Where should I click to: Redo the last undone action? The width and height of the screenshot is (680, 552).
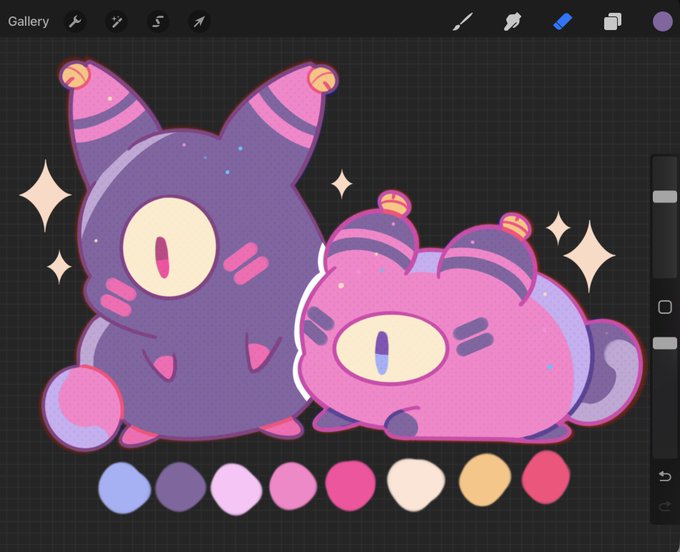coord(665,506)
